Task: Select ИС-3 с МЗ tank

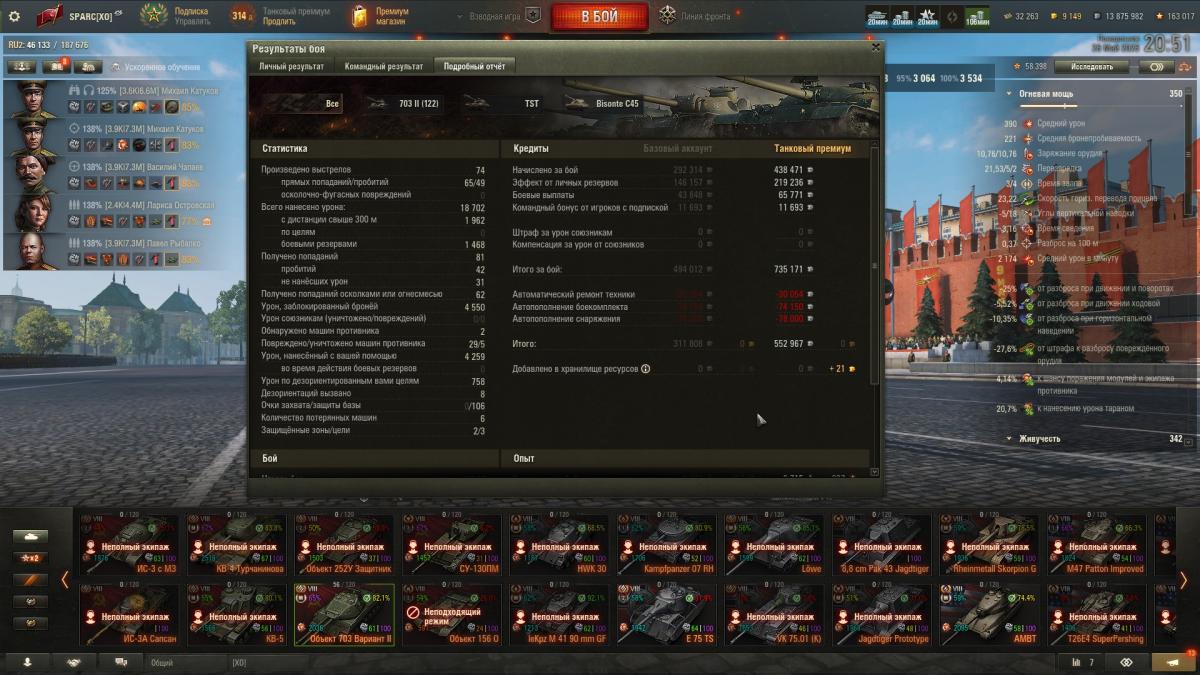Action: click(x=129, y=546)
